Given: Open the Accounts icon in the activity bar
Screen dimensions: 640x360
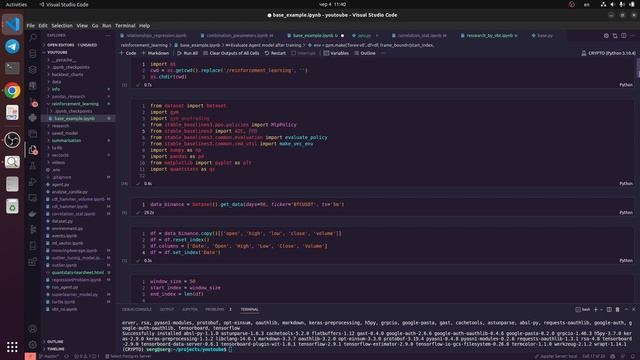Looking at the screenshot, I should pyautogui.click(x=33, y=329).
